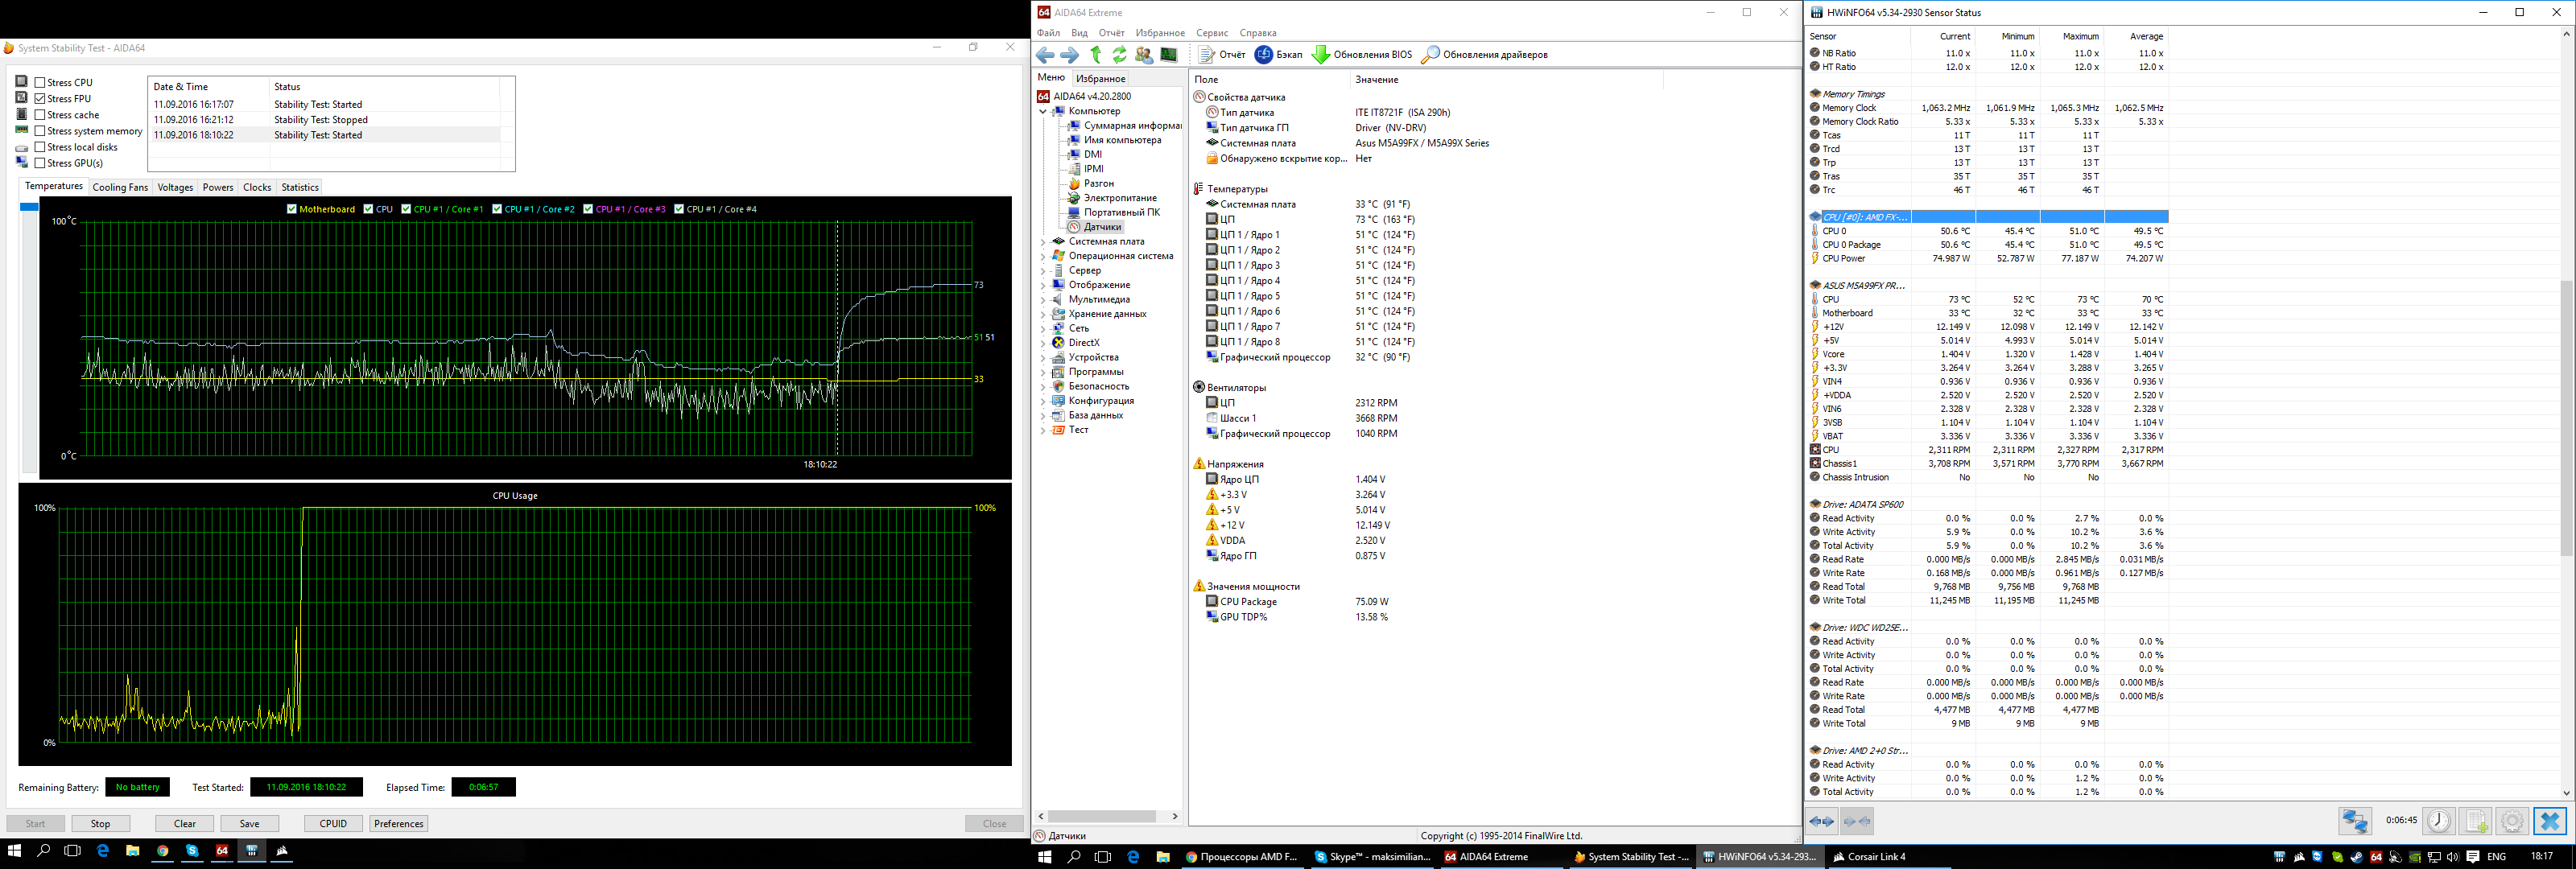The width and height of the screenshot is (2576, 869).
Task: Switch to the Cooling Fans tab
Action: pyautogui.click(x=120, y=187)
